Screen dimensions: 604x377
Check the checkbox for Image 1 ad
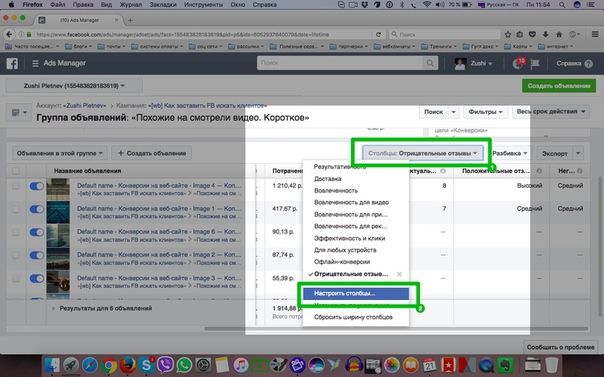coord(15,209)
